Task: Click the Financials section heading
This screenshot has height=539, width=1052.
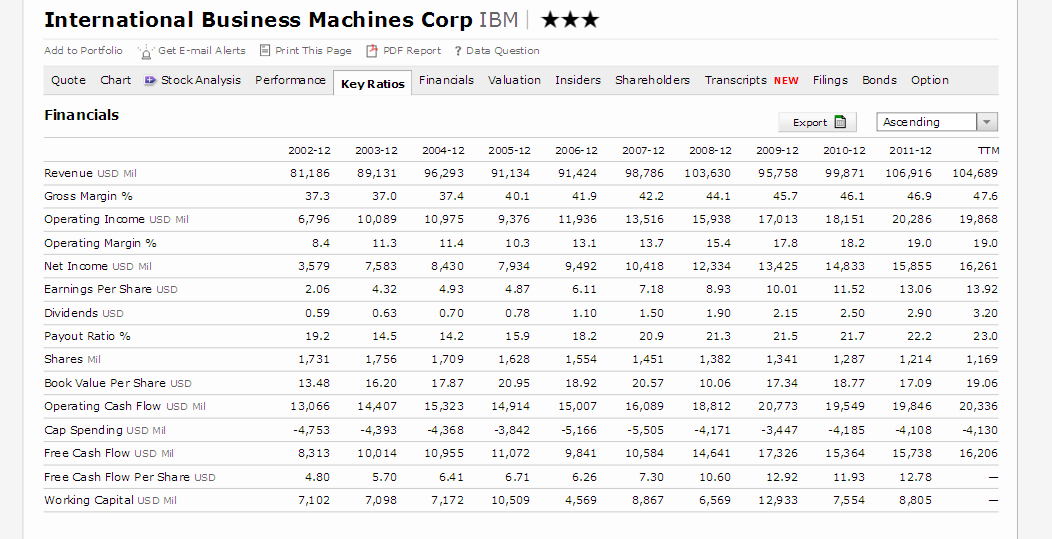Action: [x=81, y=115]
